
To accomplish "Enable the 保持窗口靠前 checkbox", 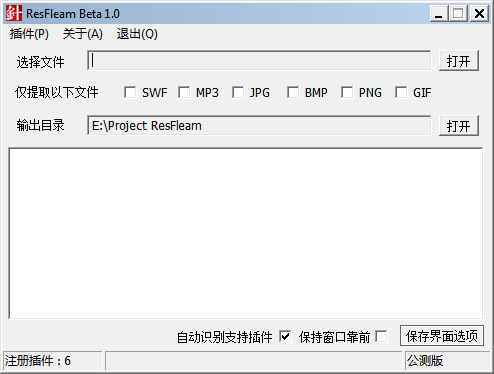I will [x=381, y=336].
